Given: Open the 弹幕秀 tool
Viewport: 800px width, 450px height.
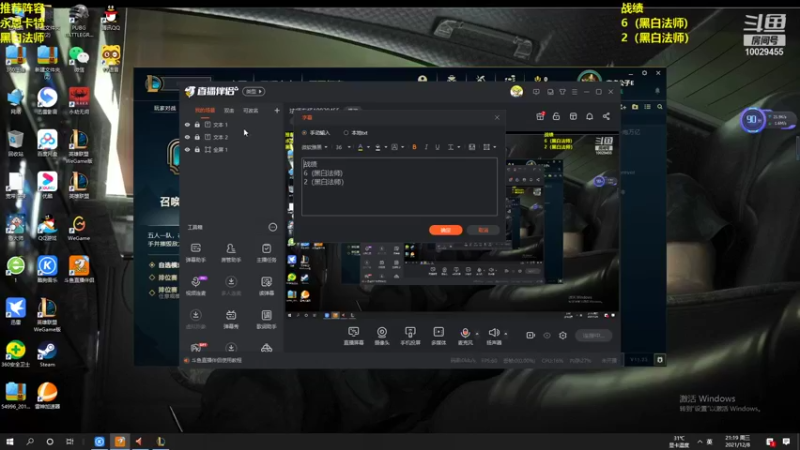Looking at the screenshot, I should click(231, 319).
